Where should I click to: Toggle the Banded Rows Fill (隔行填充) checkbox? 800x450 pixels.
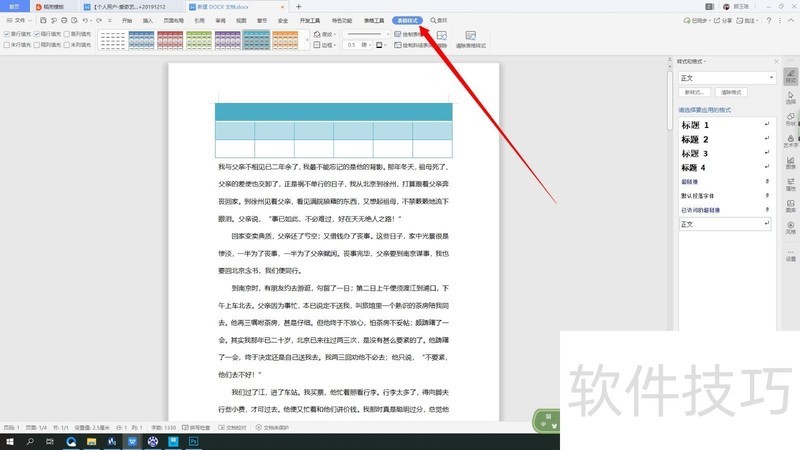[x=37, y=34]
